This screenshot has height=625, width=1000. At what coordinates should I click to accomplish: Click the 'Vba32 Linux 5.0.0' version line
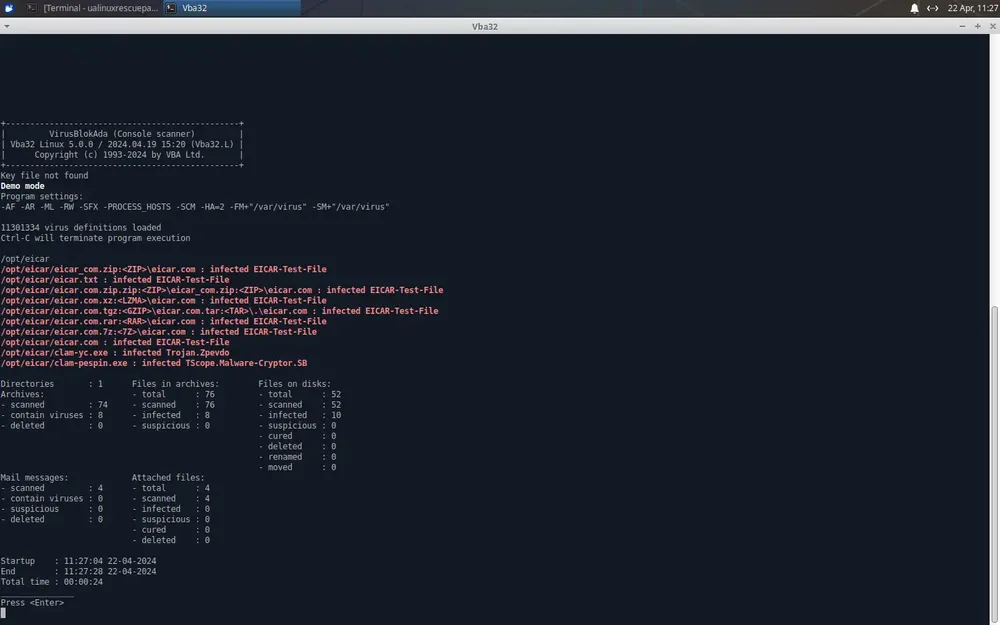122,144
